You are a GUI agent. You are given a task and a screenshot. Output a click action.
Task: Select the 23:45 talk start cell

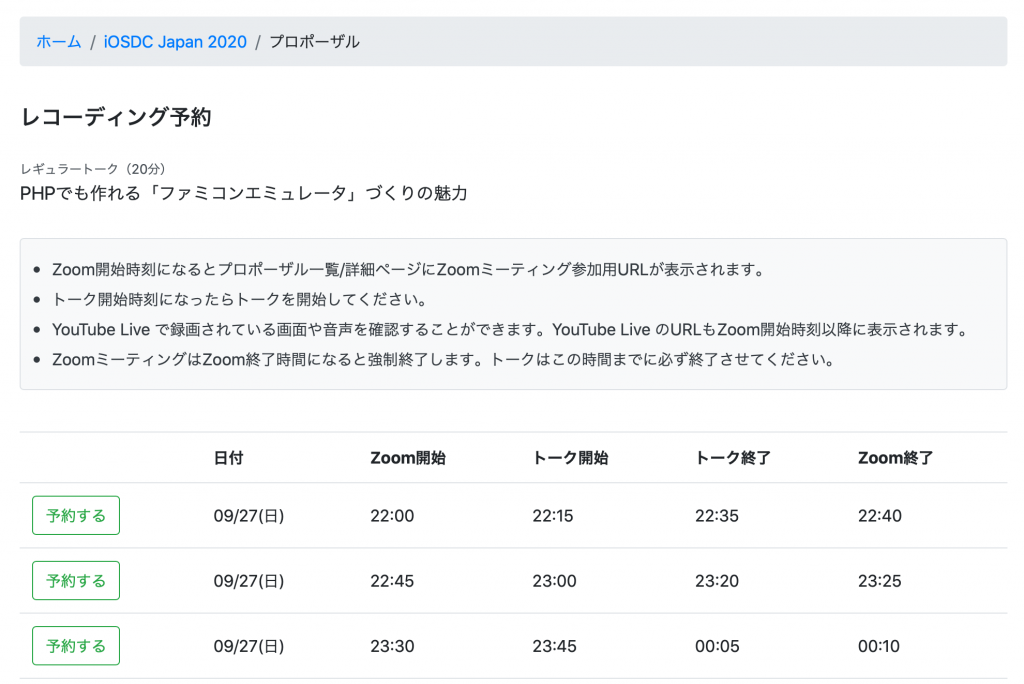[x=554, y=647]
